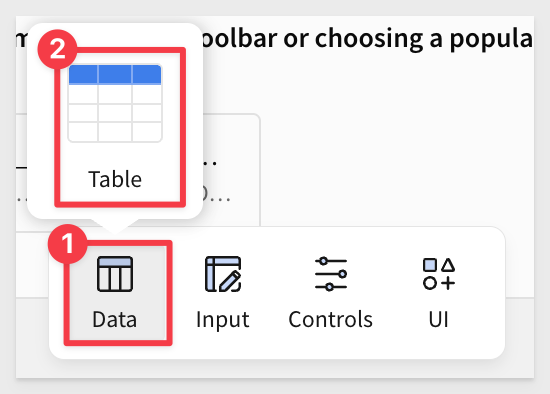The image size is (550, 394).
Task: Click the Table grid icon
Action: [x=115, y=103]
